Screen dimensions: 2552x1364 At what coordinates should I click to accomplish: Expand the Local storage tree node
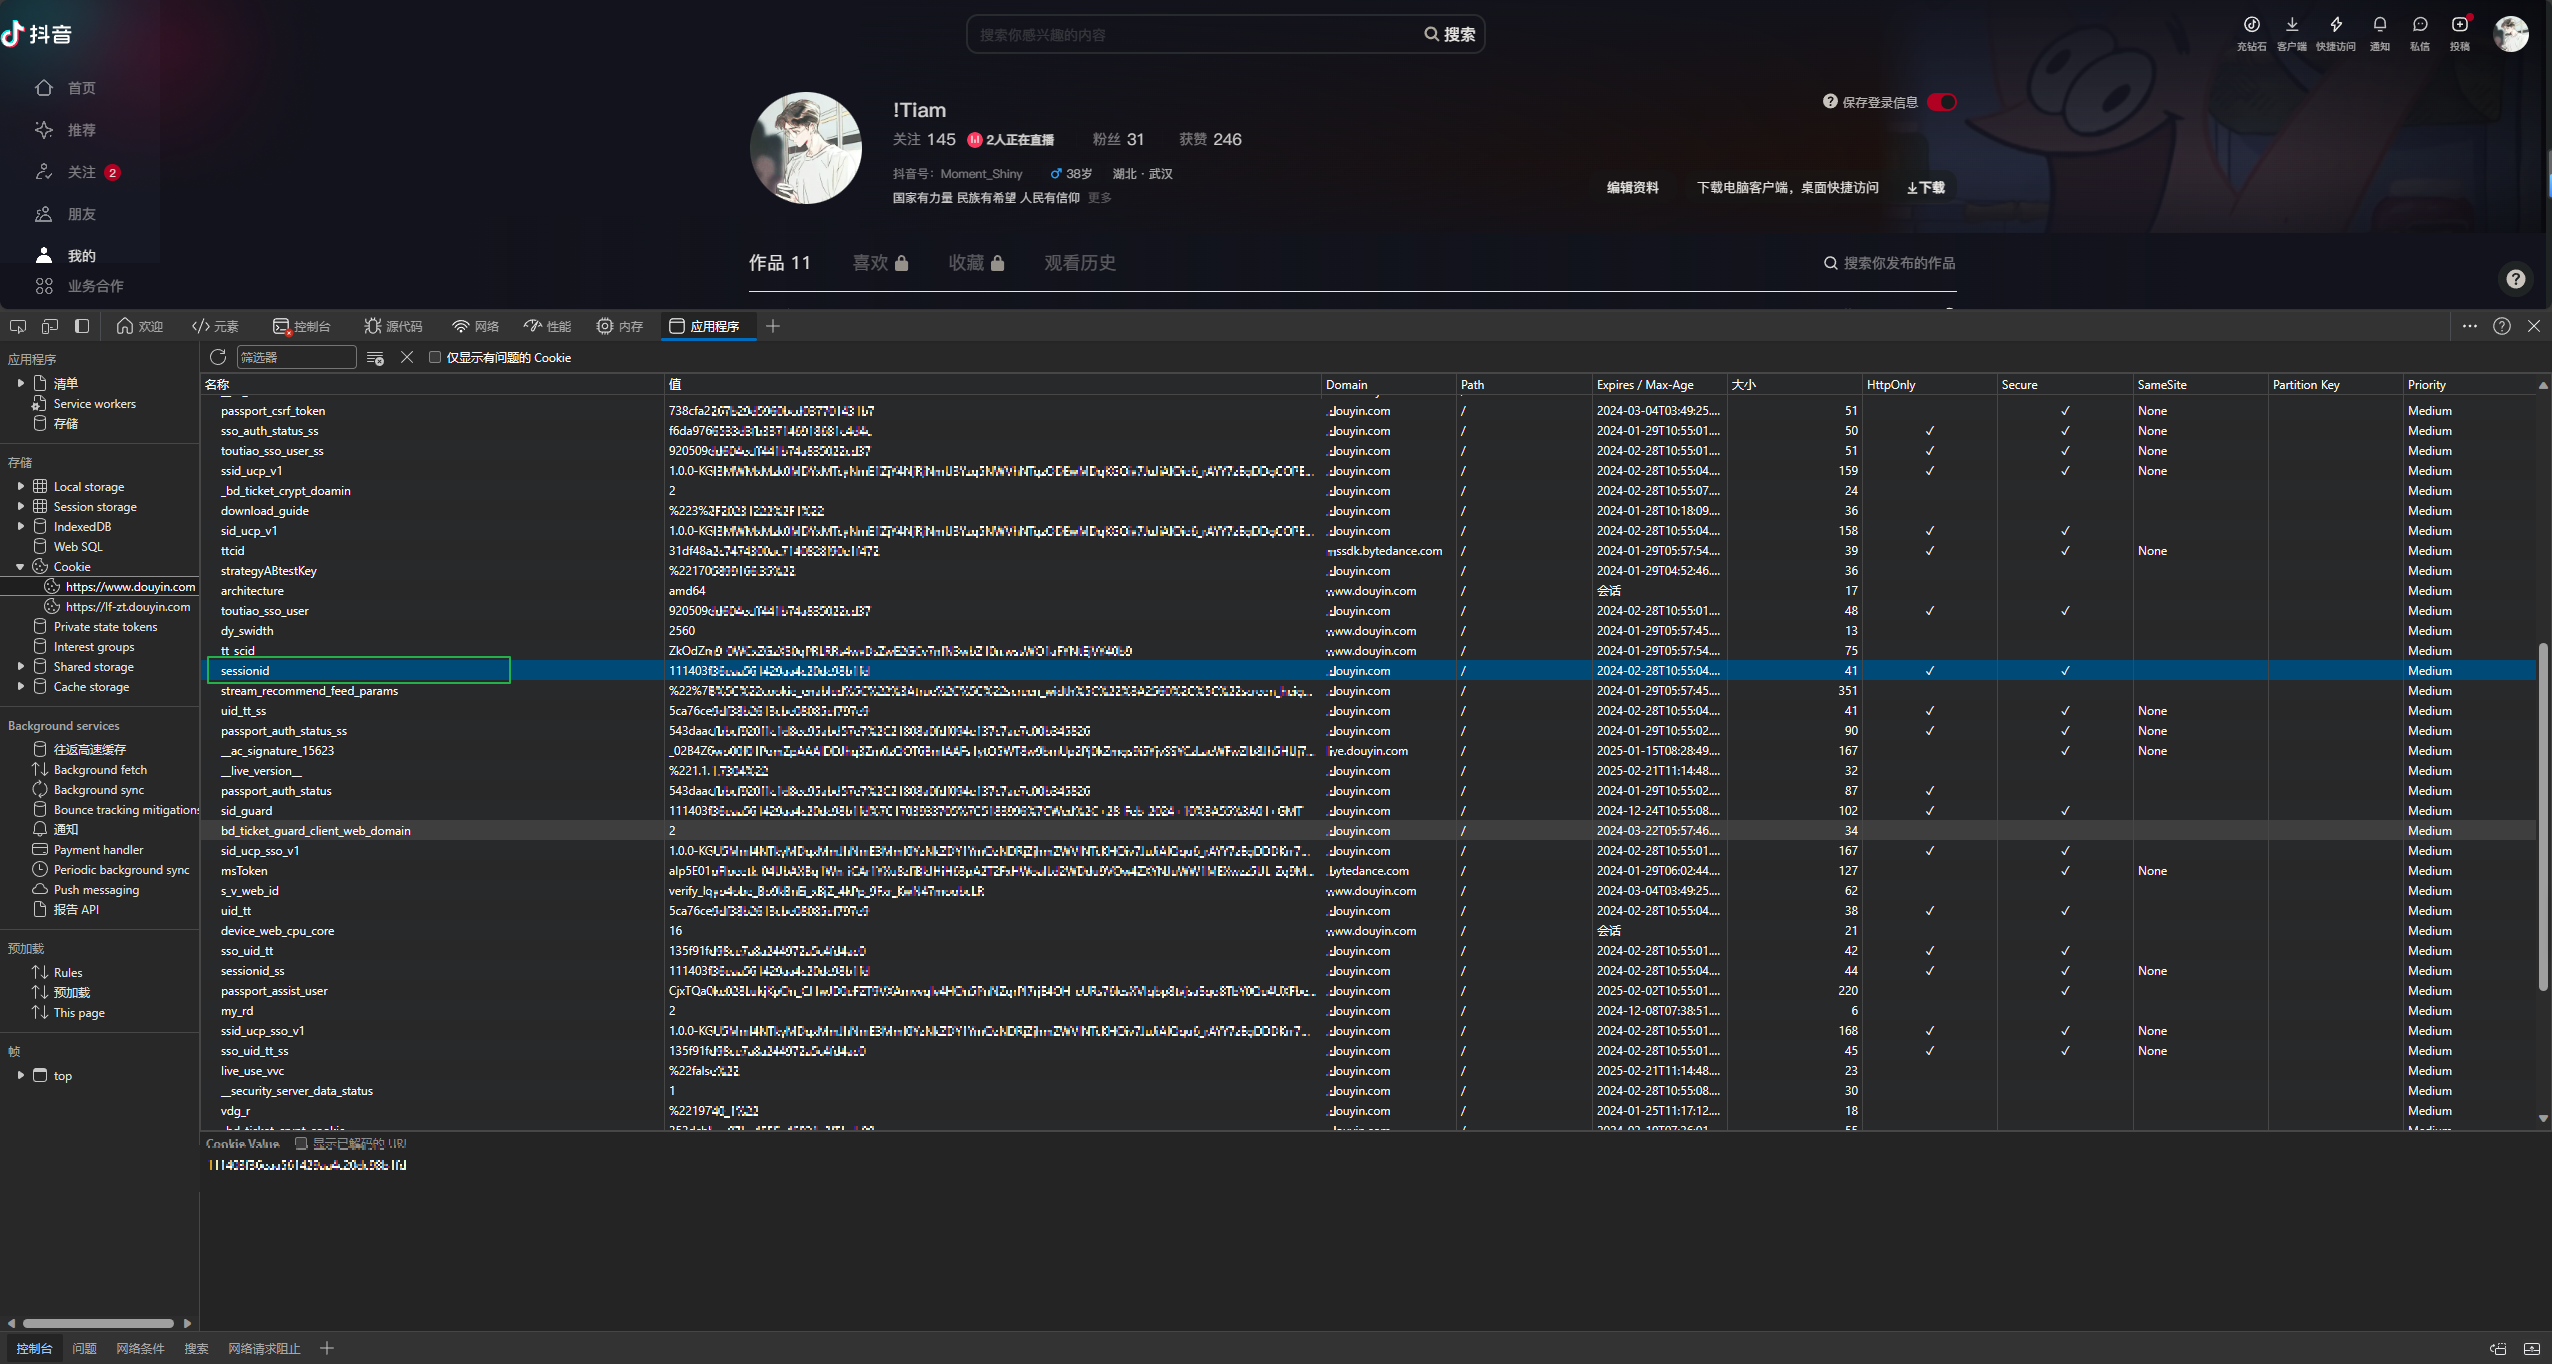(21, 487)
